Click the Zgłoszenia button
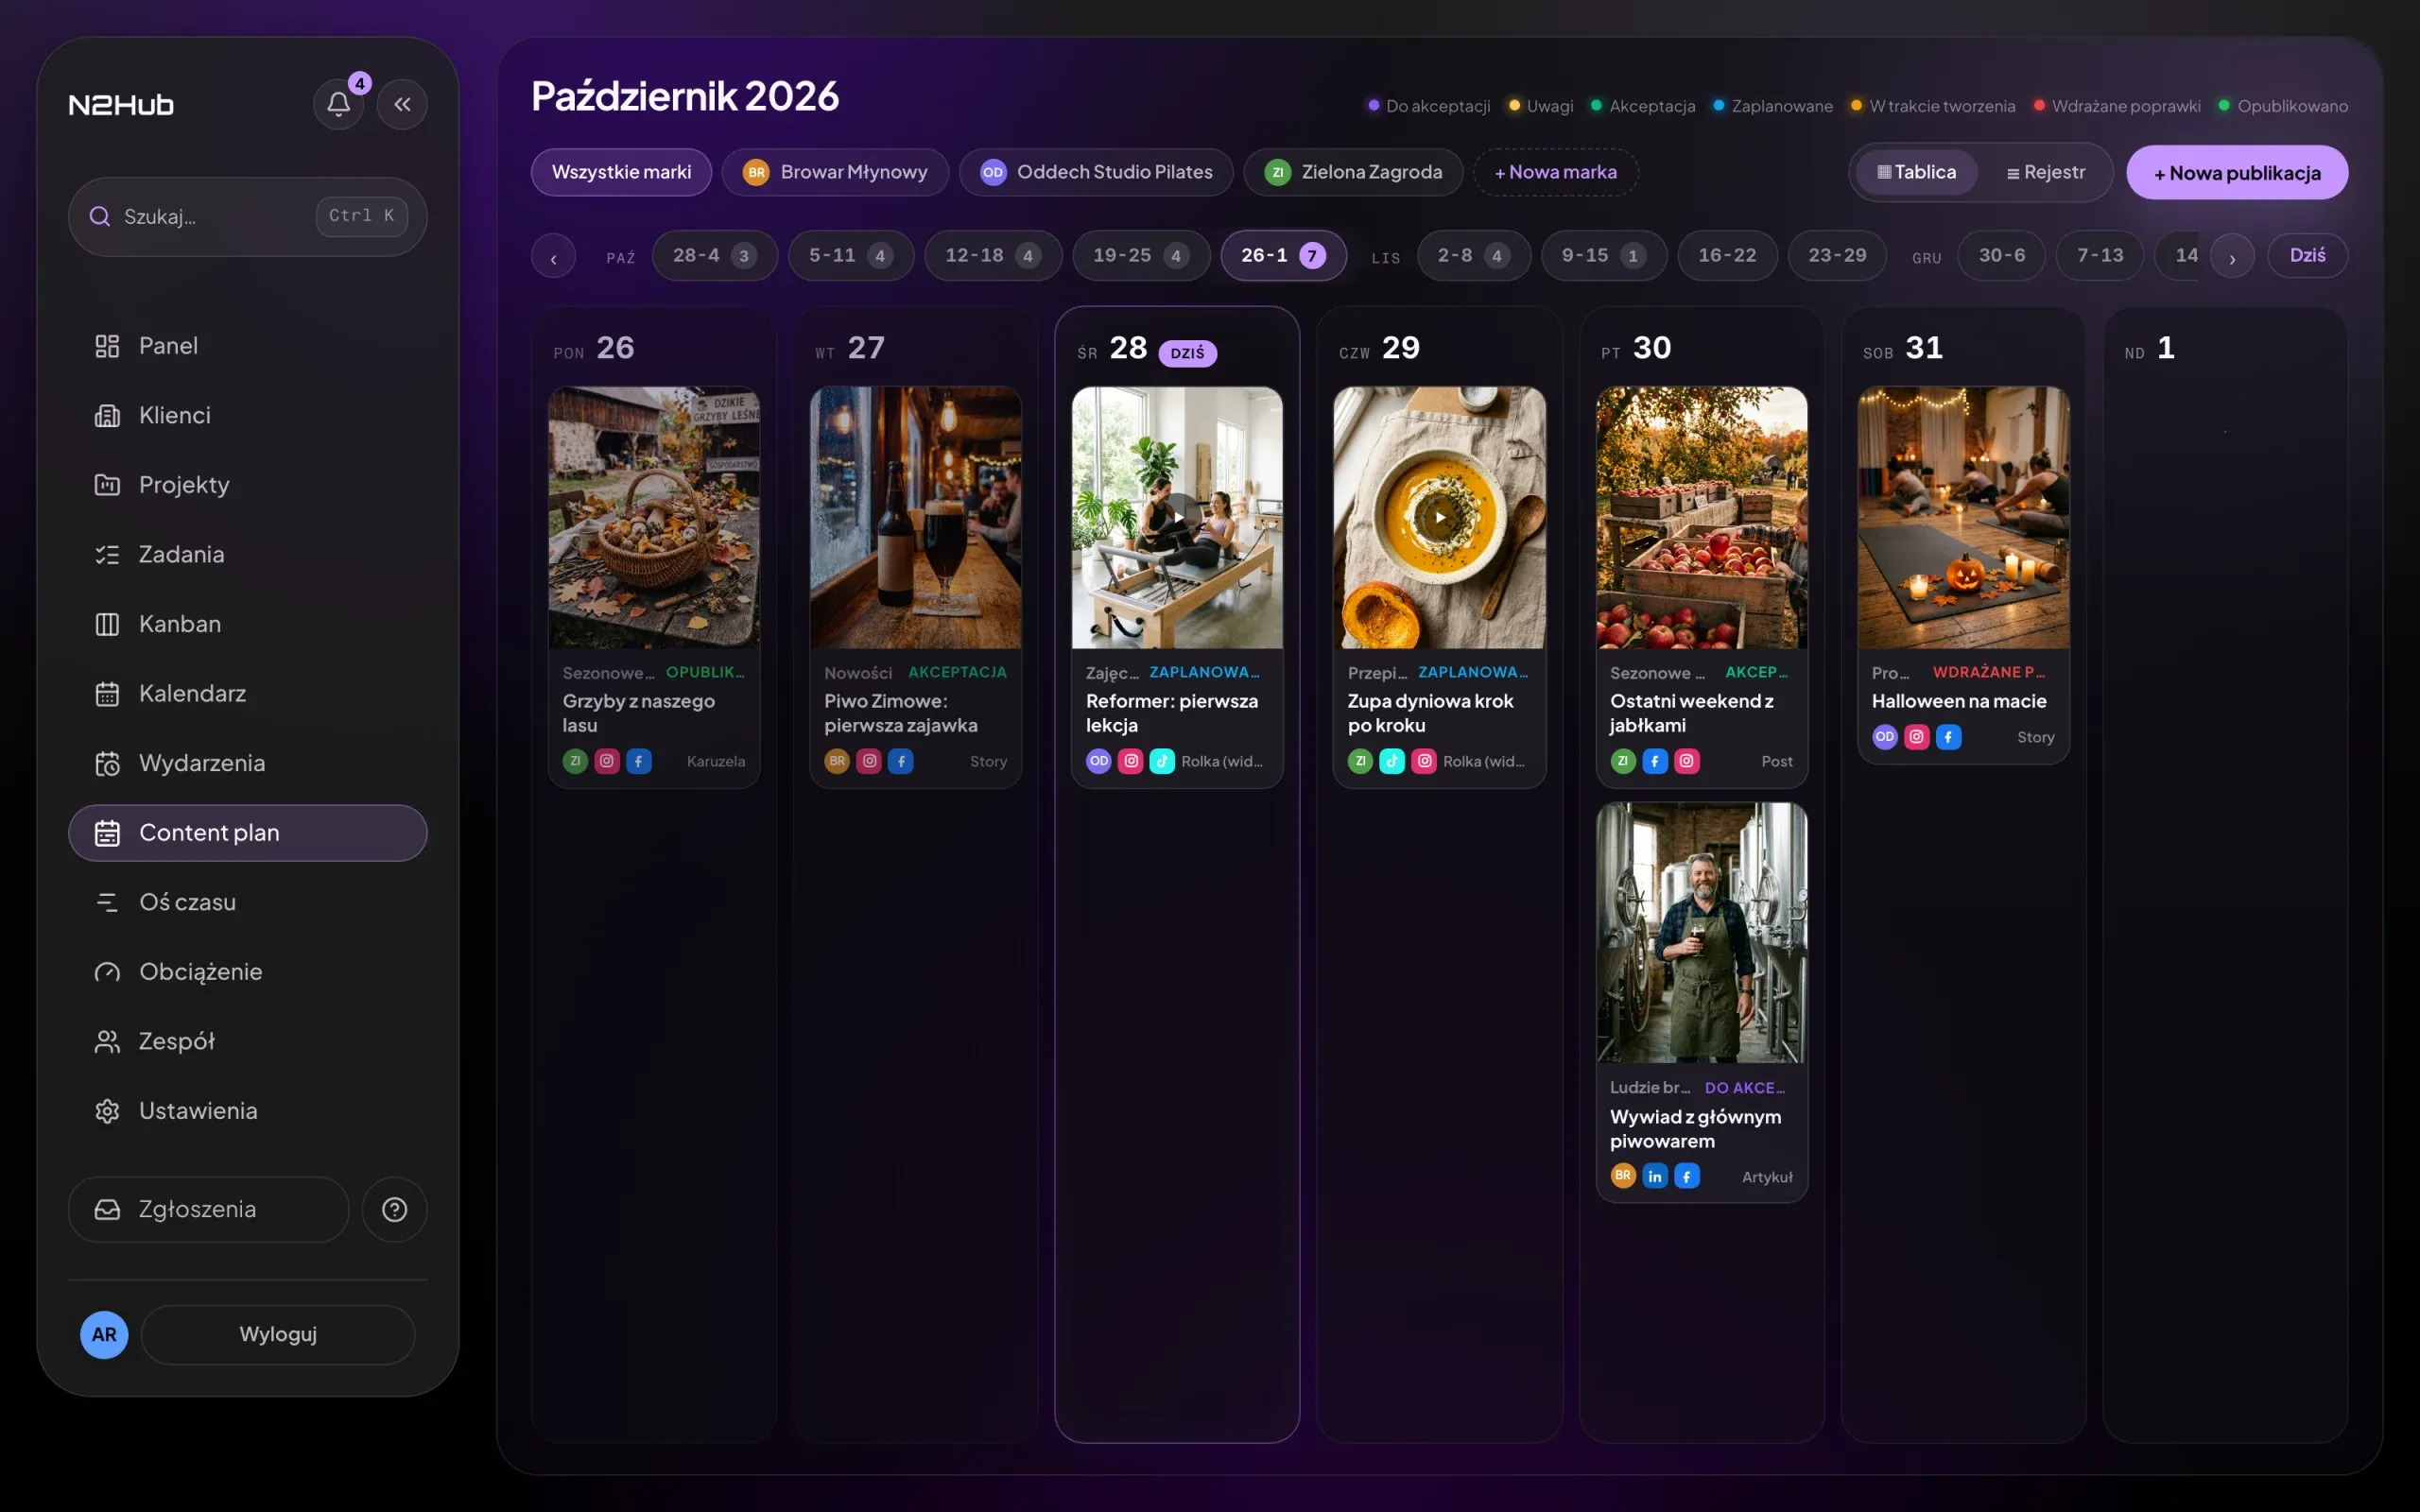 pos(208,1209)
